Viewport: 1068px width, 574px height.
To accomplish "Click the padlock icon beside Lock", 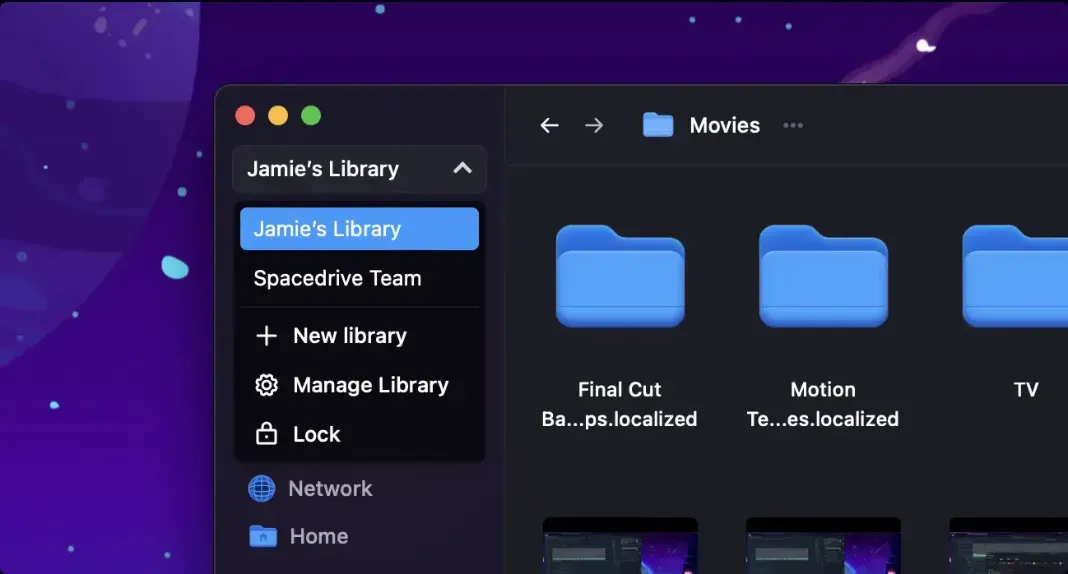I will coord(266,434).
